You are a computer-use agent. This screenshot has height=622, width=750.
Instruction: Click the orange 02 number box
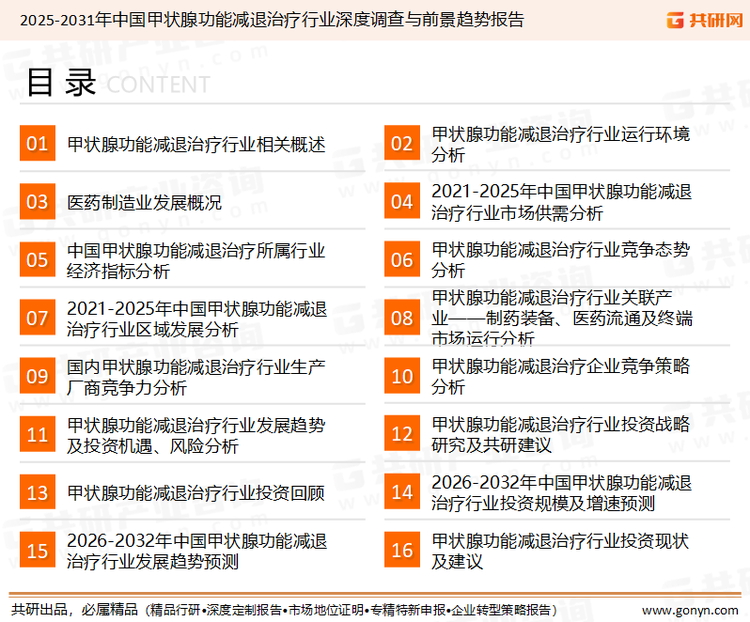point(402,143)
